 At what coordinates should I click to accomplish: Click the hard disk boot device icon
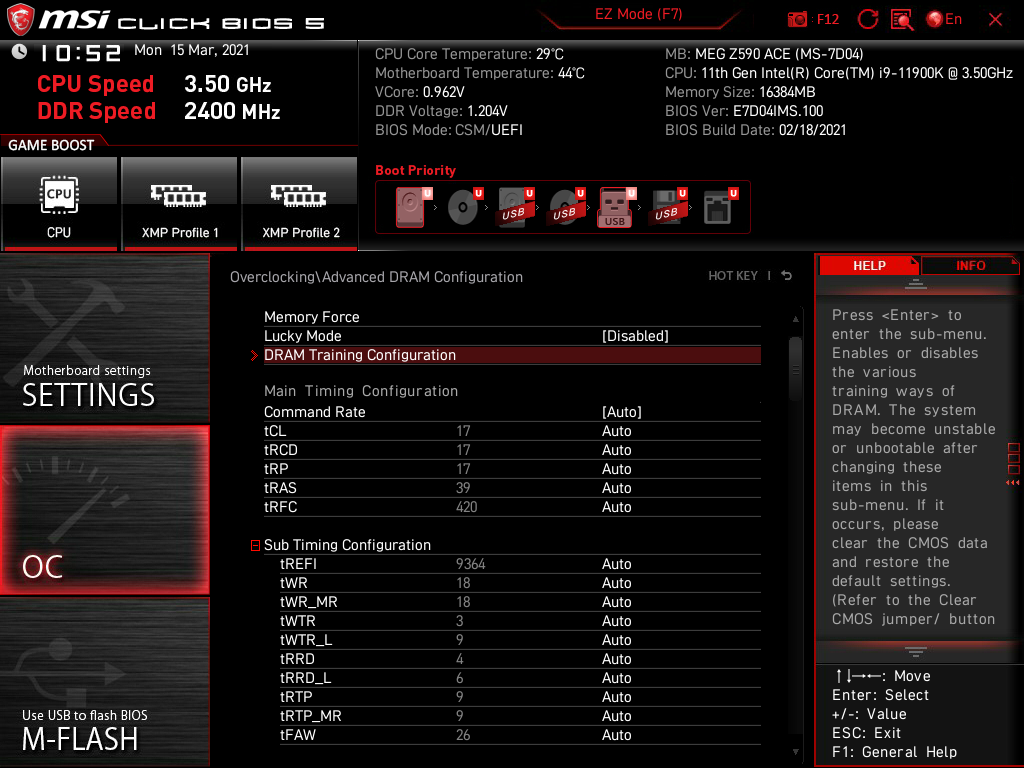point(412,207)
